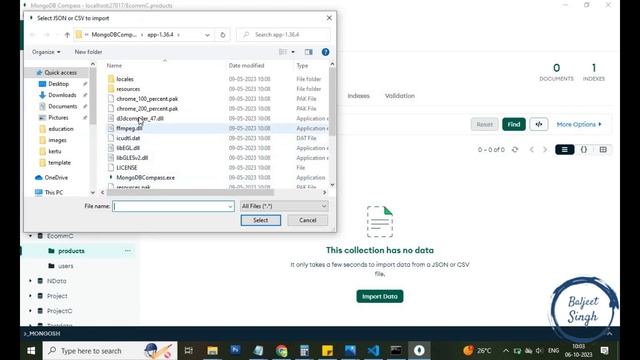
Task: Open Downloads in navigation pane
Action: point(62,95)
